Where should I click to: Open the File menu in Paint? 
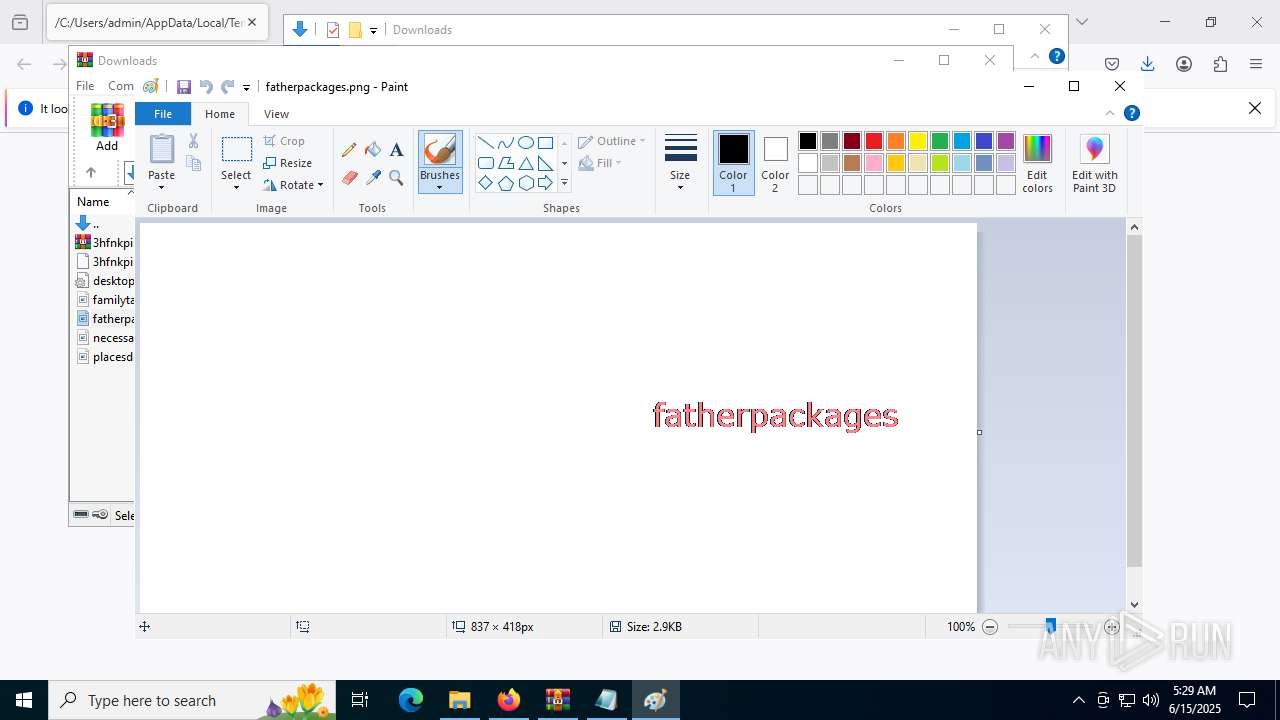[x=162, y=114]
